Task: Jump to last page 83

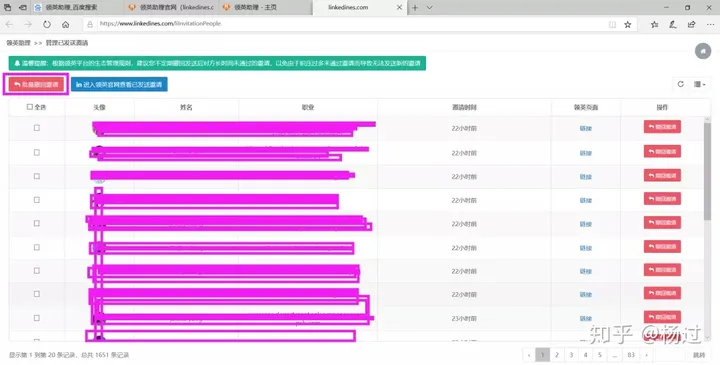Action: (x=631, y=355)
